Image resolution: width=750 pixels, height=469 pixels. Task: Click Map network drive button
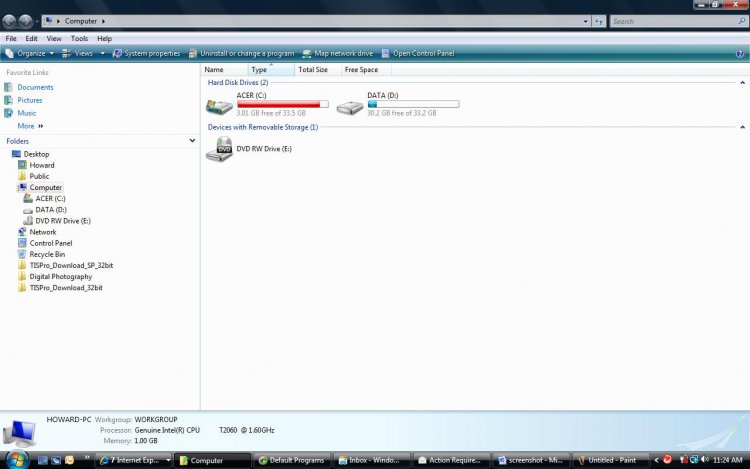(337, 53)
